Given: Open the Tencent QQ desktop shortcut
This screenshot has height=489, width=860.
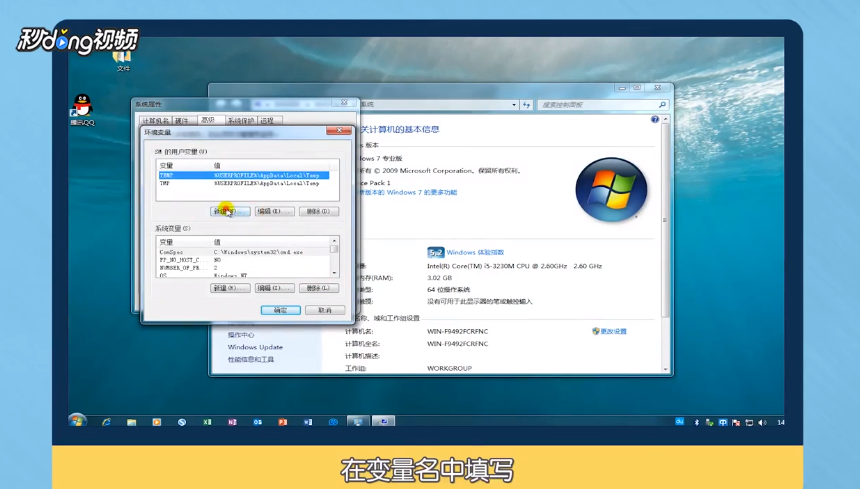Looking at the screenshot, I should pos(82,110).
